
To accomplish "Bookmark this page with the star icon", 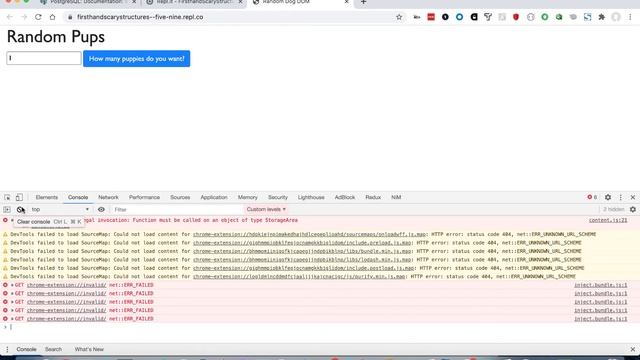I will pos(399,17).
